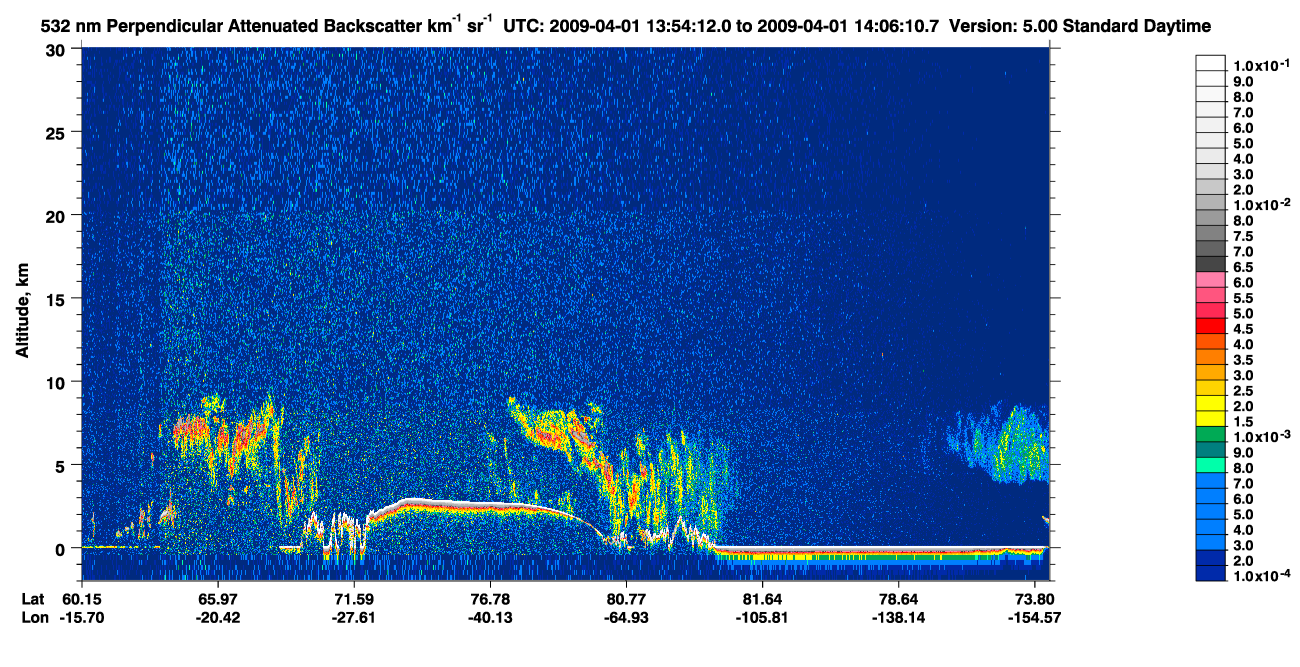This screenshot has height=667, width=1300.
Task: Click the color scale label '1.5'
Action: [1244, 421]
